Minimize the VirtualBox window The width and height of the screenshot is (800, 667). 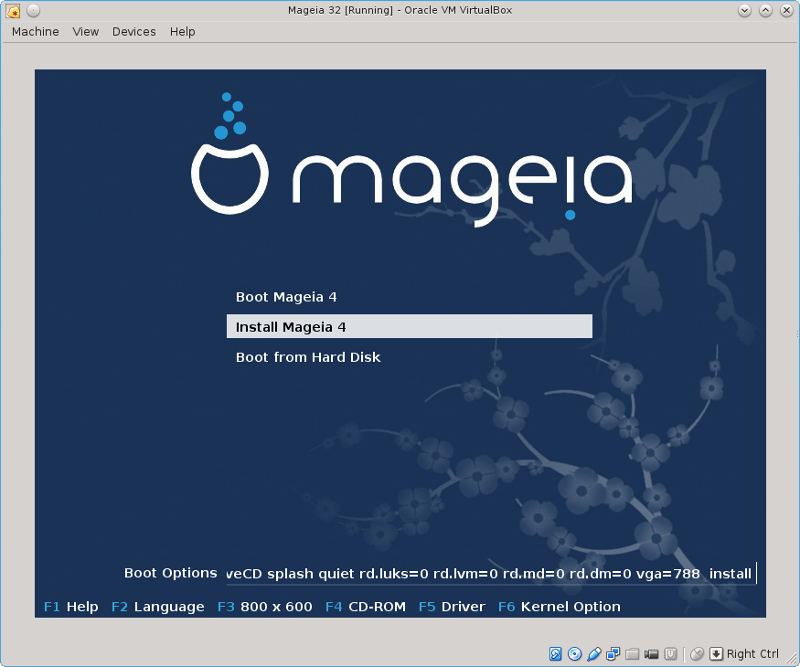click(x=744, y=10)
